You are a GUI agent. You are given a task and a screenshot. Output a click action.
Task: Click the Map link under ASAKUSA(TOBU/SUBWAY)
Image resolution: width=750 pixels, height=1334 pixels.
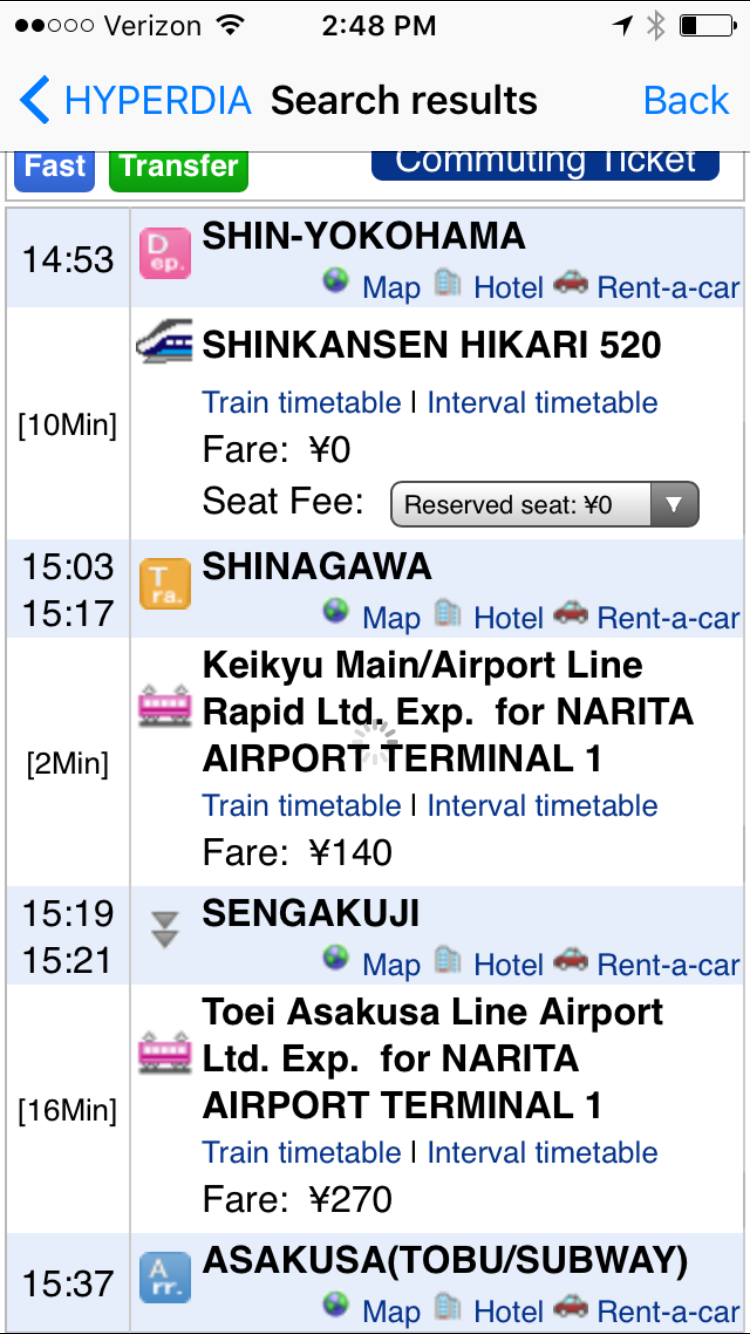391,1311
